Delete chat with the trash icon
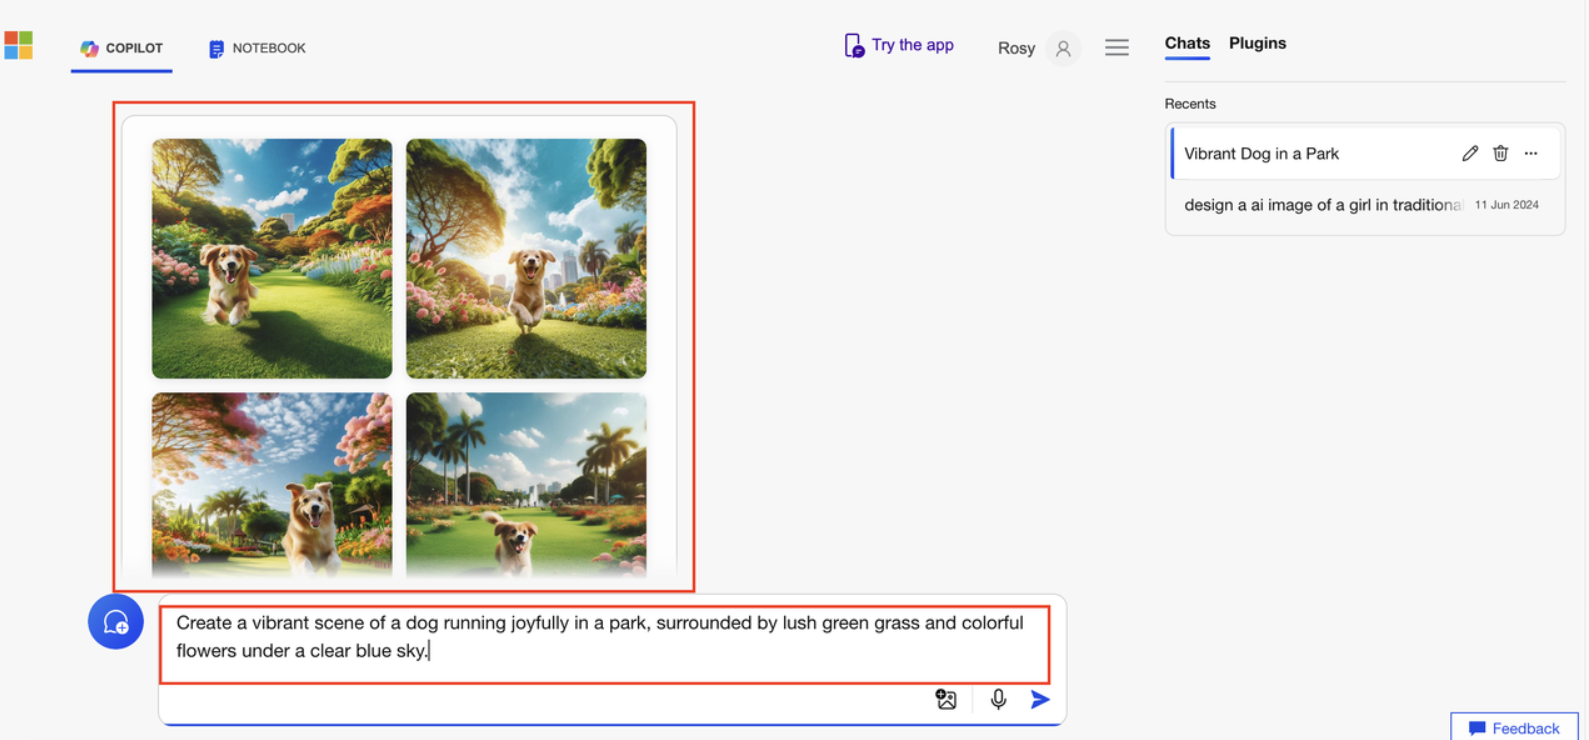The image size is (1589, 740). click(1500, 153)
